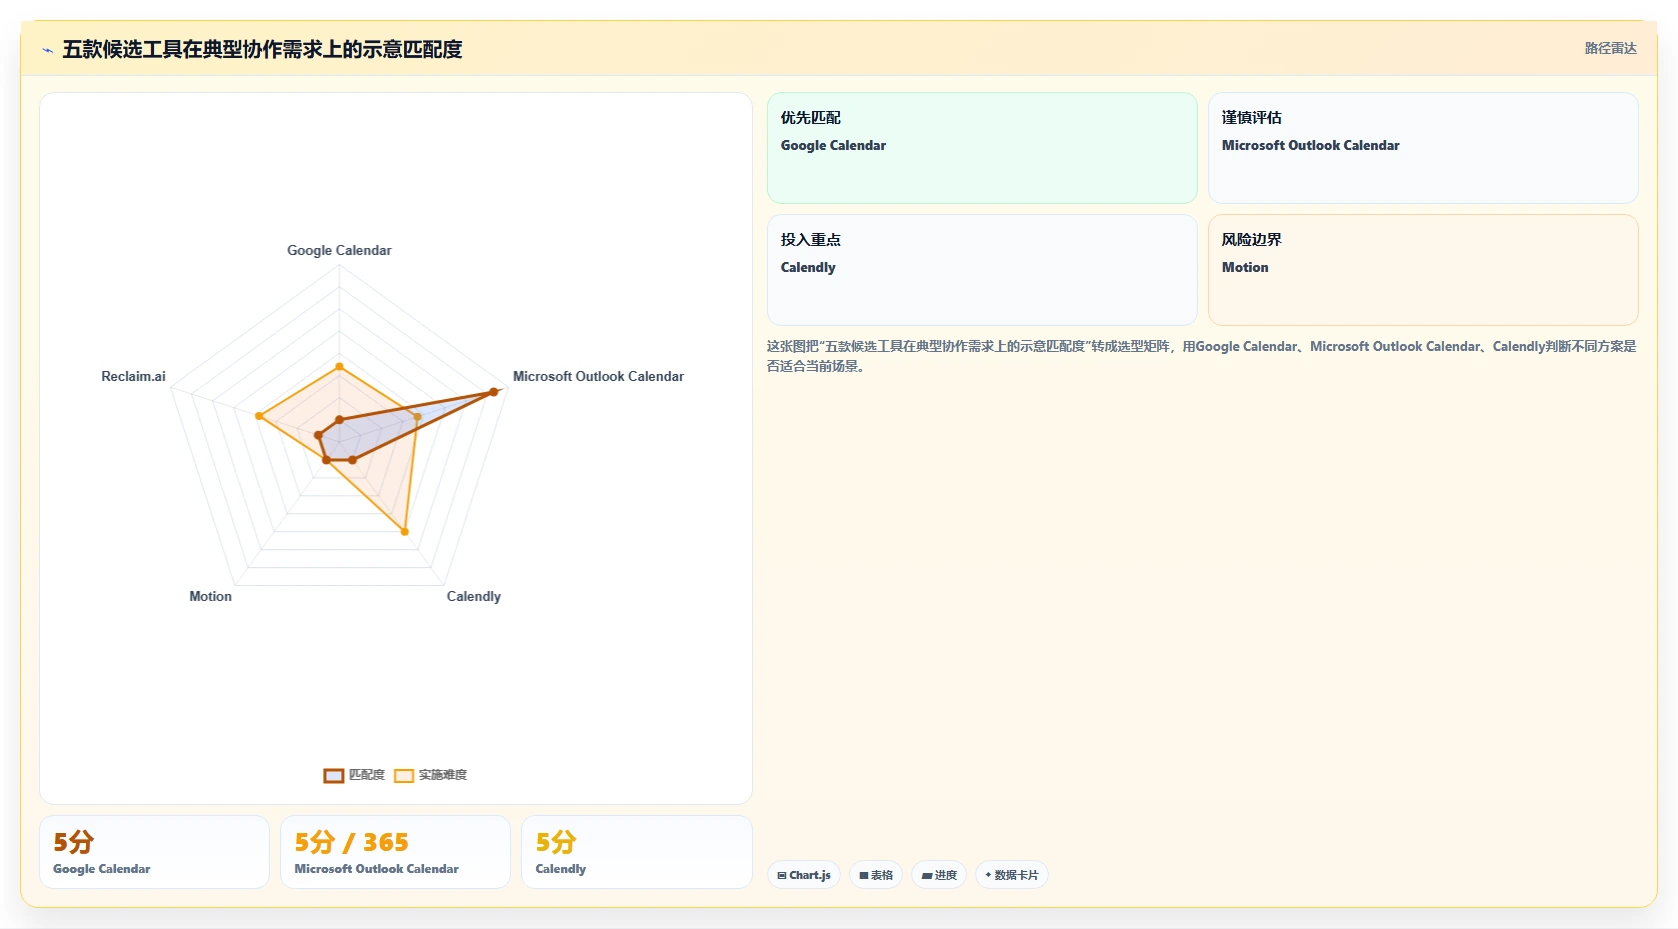Click the Google Calendar radar axis label

click(x=339, y=250)
